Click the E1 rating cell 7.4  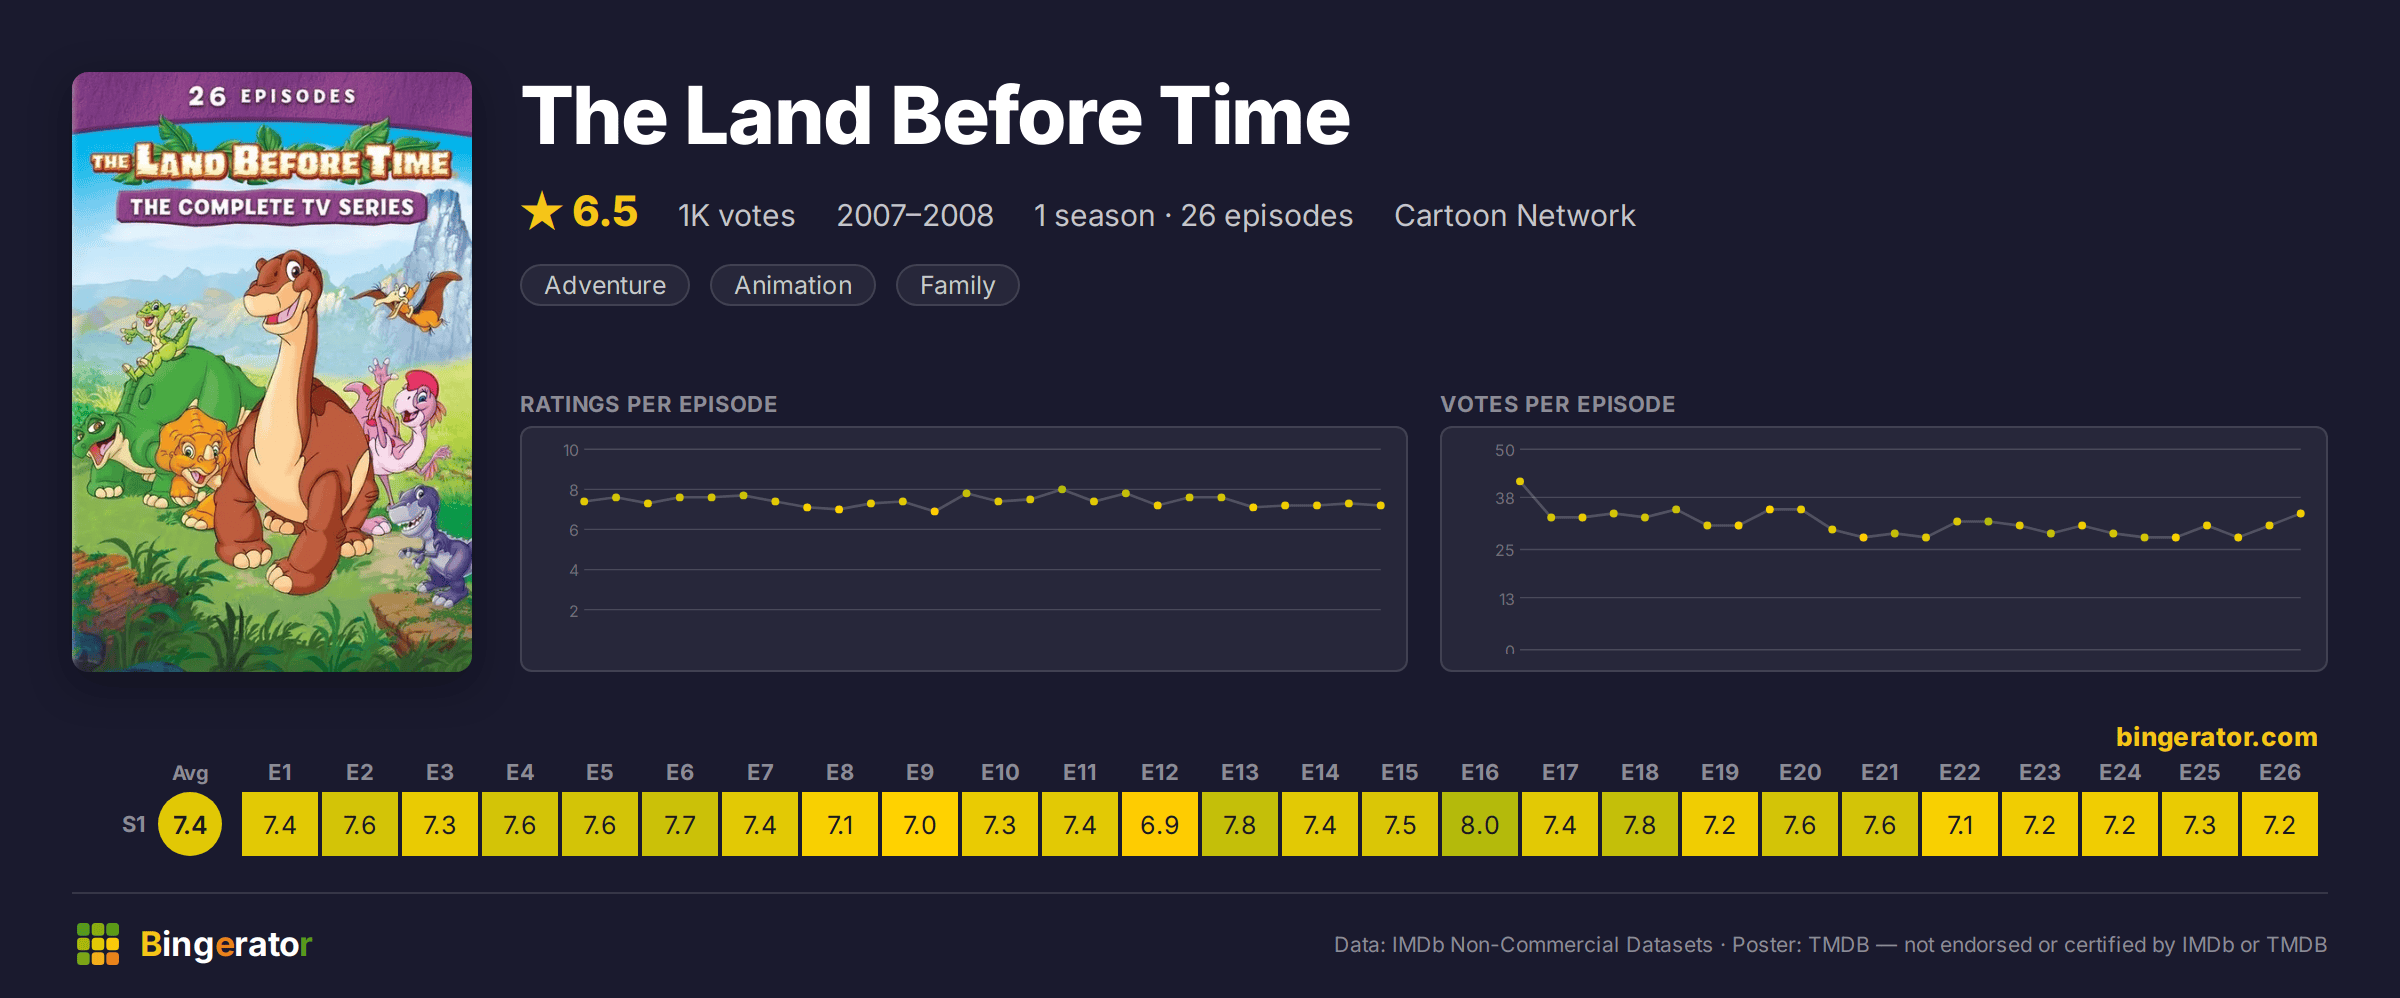tap(280, 824)
